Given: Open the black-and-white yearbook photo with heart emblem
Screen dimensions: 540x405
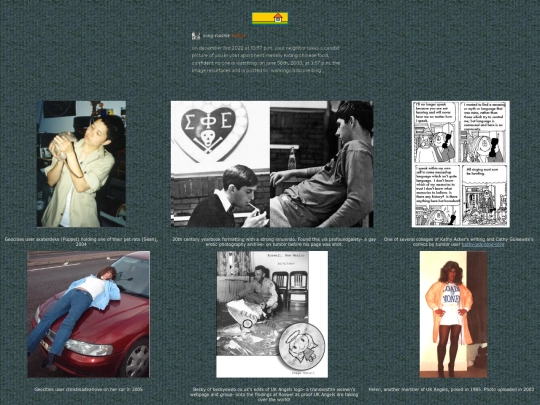Looking at the screenshot, I should [x=272, y=164].
